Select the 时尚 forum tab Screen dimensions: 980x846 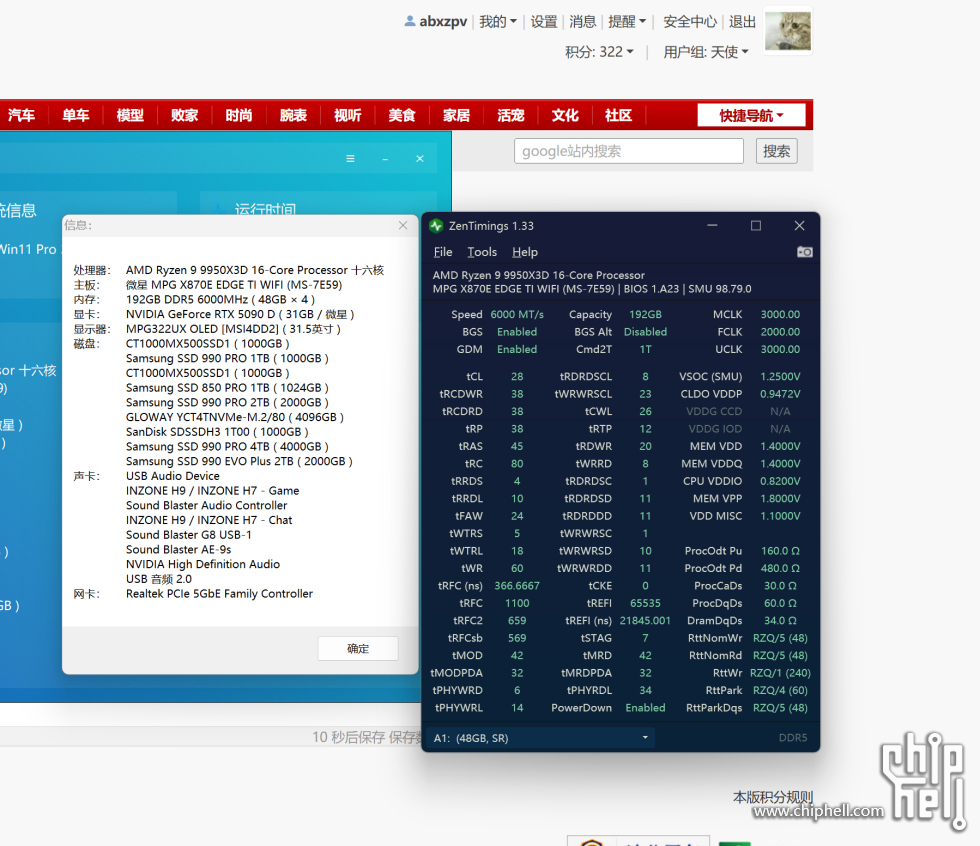click(x=239, y=115)
